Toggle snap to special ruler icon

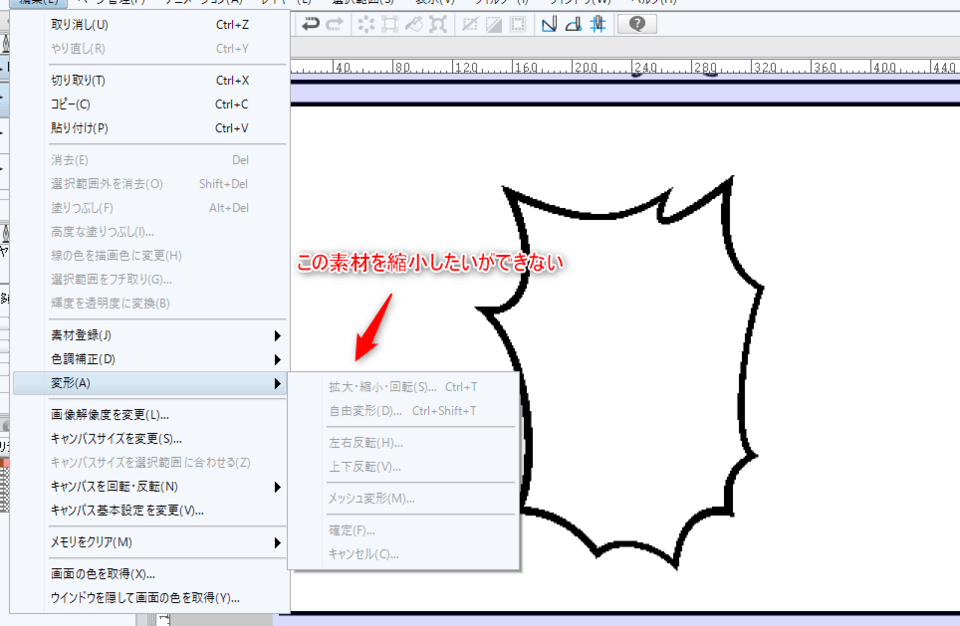pyautogui.click(x=573, y=24)
